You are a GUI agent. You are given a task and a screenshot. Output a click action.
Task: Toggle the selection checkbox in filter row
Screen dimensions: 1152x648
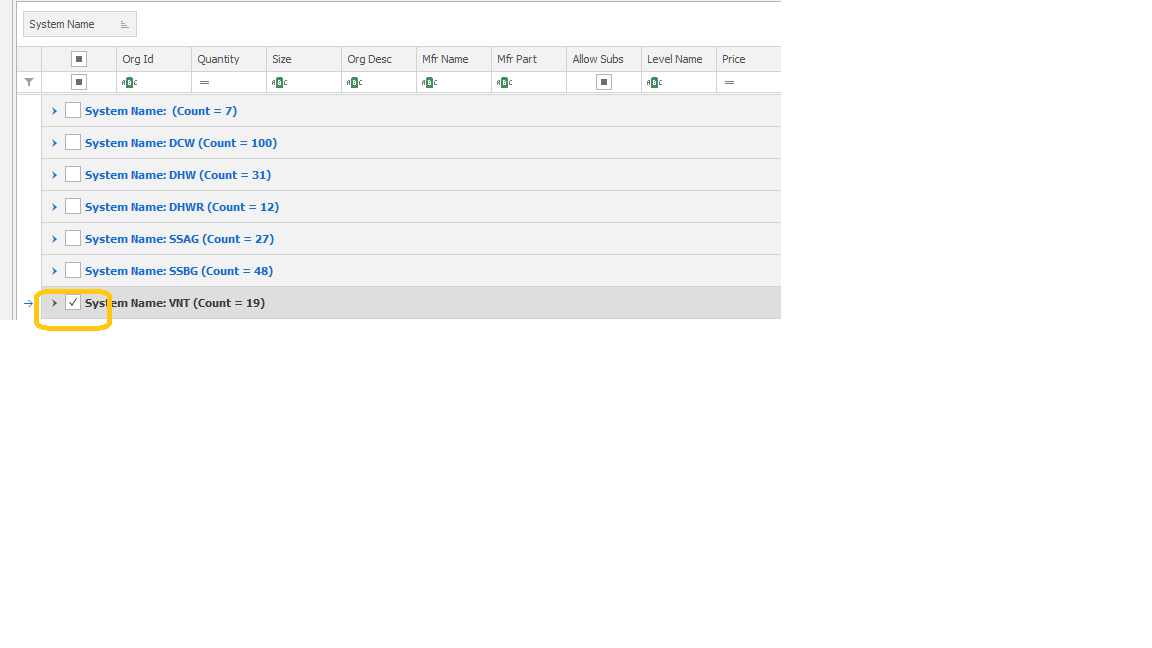pyautogui.click(x=79, y=82)
